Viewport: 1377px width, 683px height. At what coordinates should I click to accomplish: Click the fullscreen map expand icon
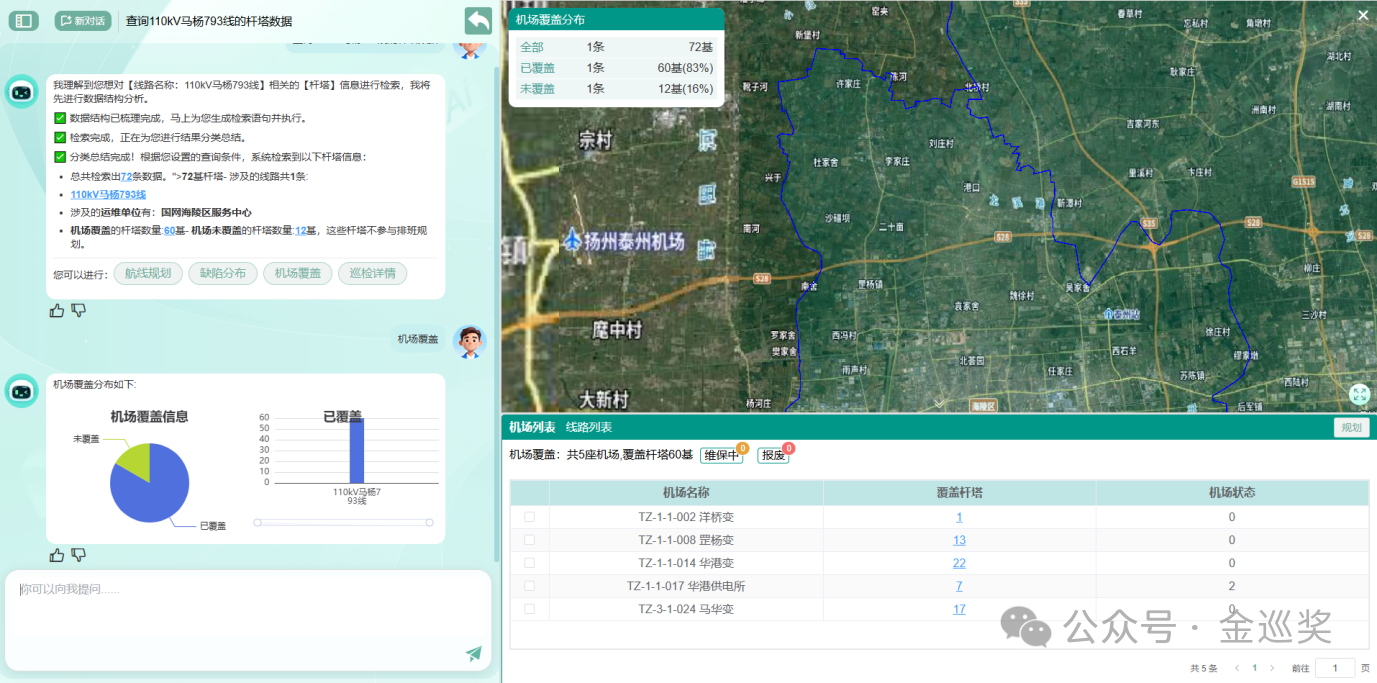tap(1359, 394)
